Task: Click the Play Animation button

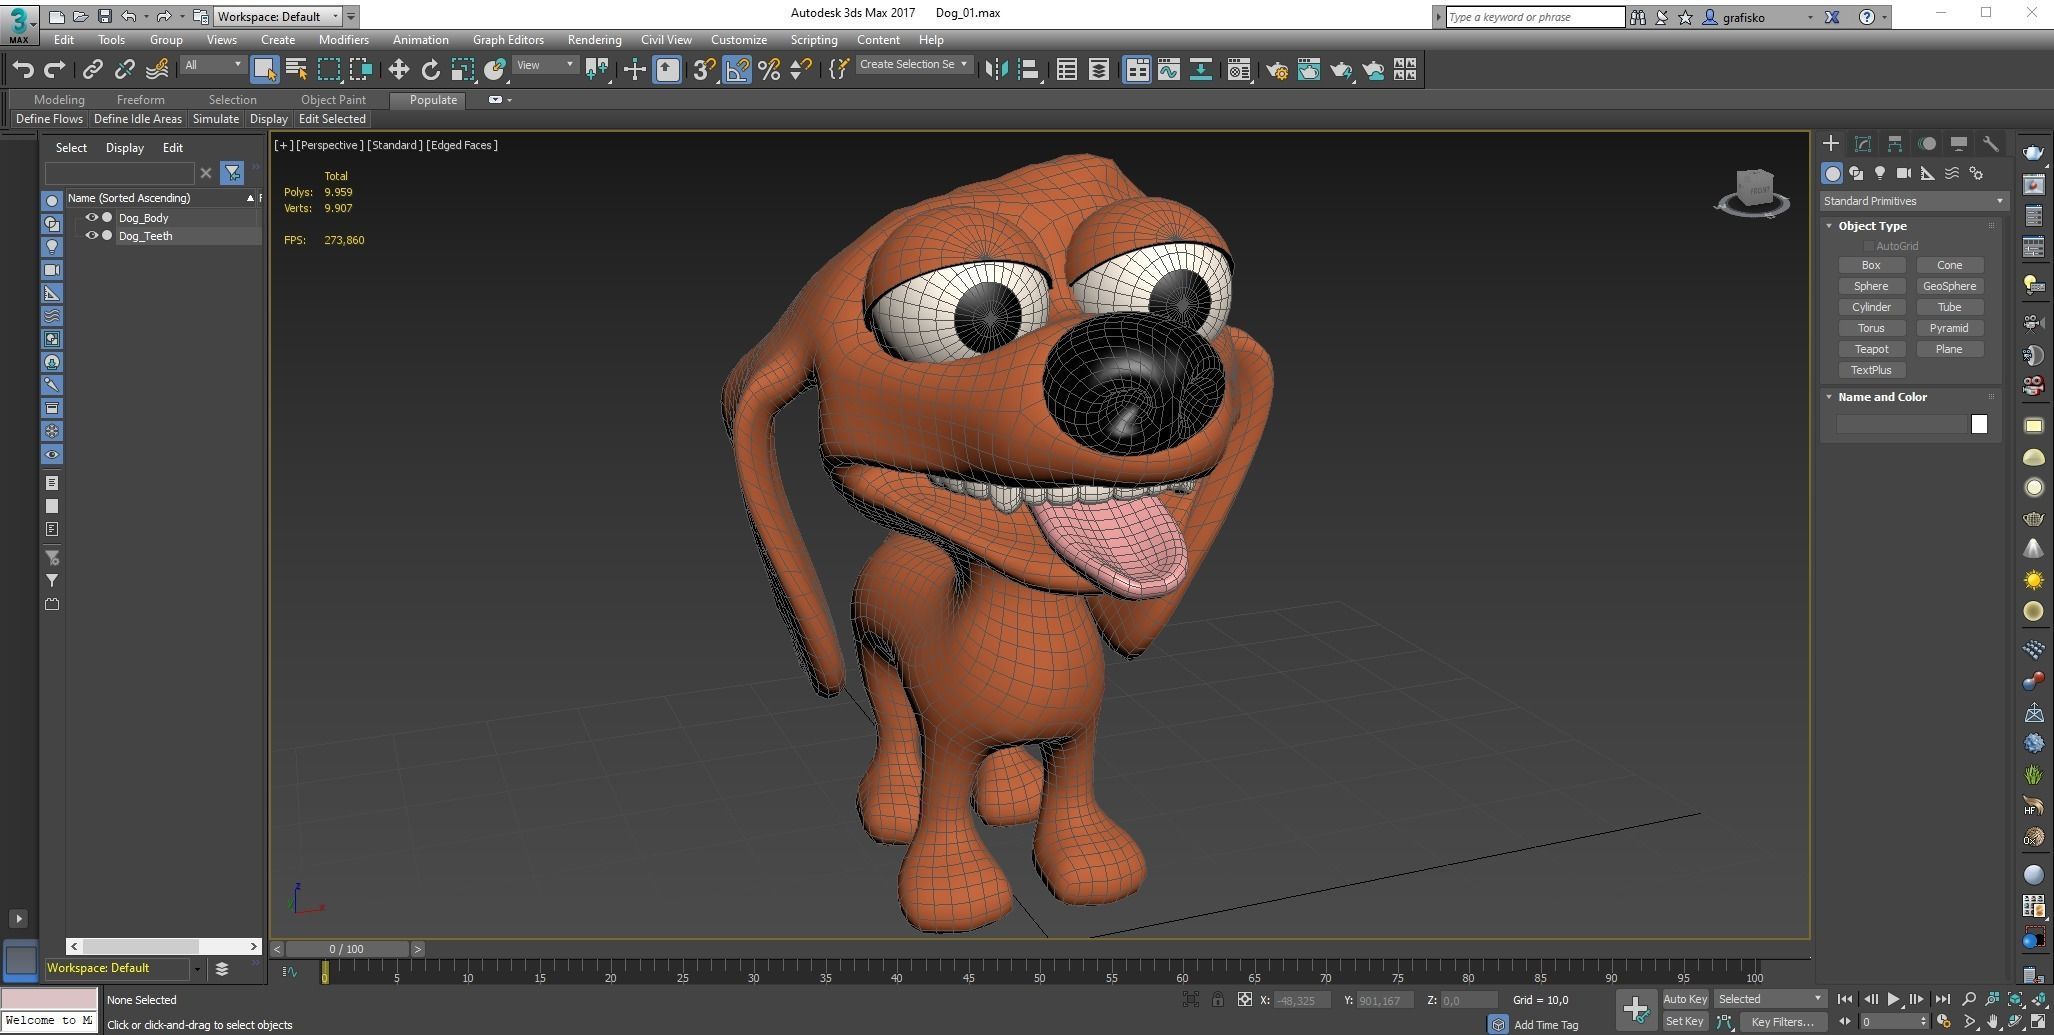Action: (x=1894, y=999)
